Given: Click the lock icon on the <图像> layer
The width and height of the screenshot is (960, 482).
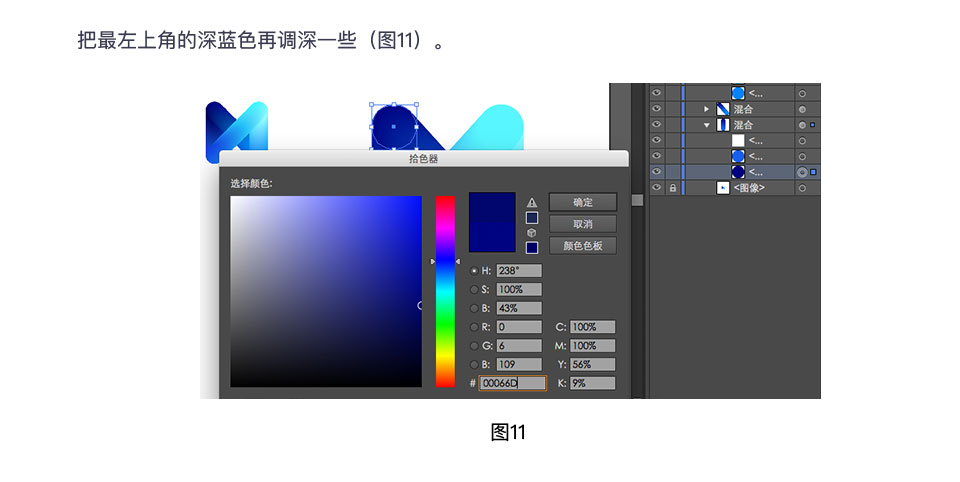Looking at the screenshot, I should point(673,188).
